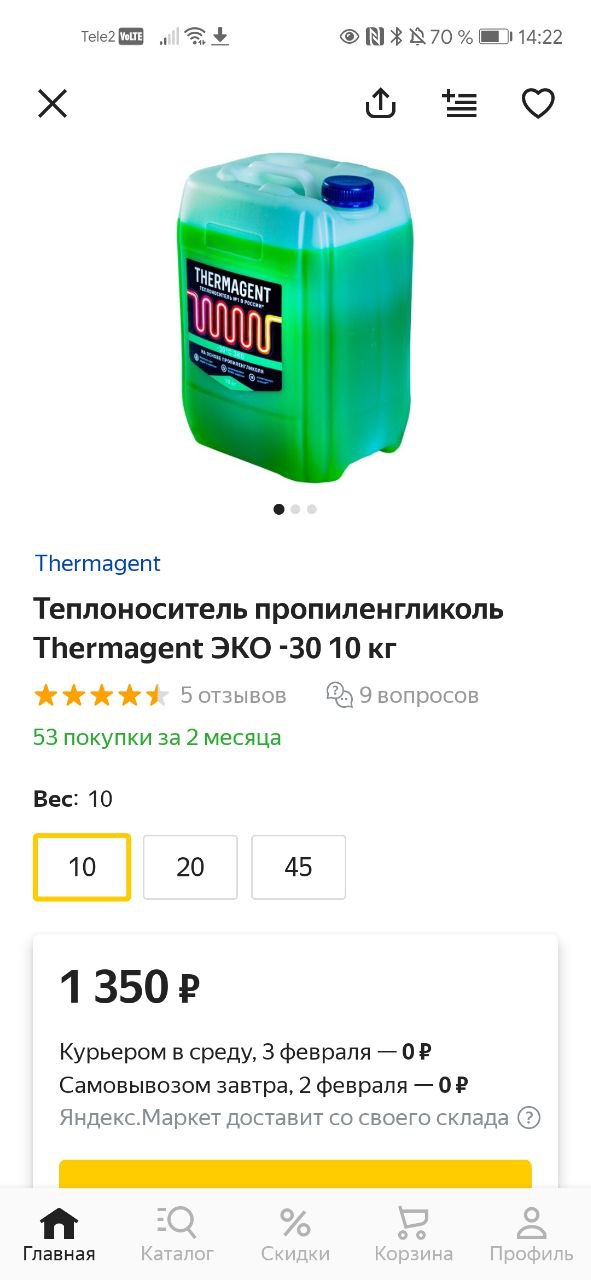Screen dimensions: 591x1280
Task: Tap the questions chat bubble icon
Action: 340,695
